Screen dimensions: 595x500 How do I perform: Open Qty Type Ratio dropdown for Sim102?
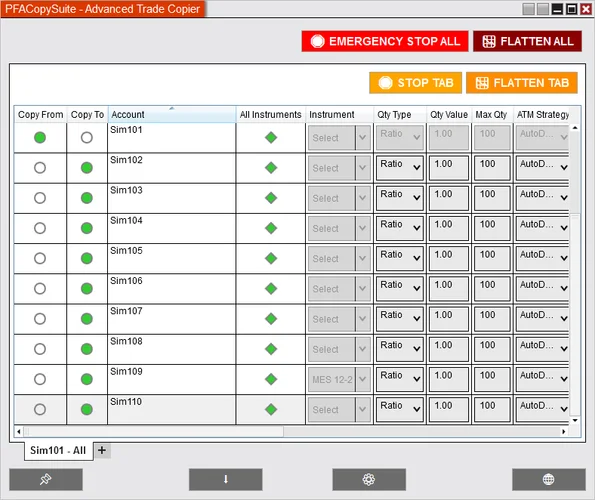pos(400,167)
